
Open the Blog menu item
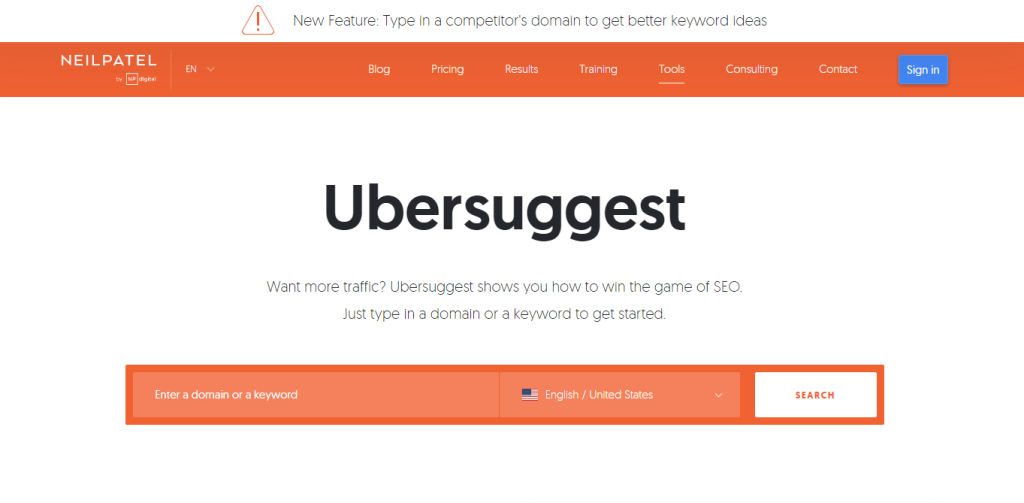pos(379,69)
